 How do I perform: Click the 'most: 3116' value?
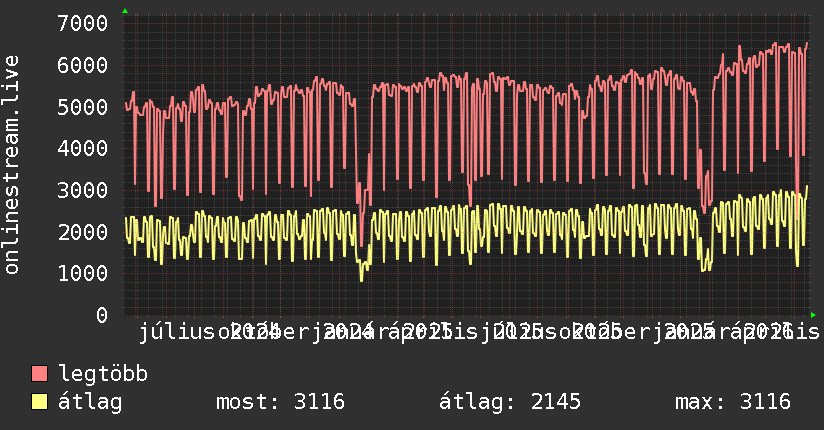pos(281,402)
